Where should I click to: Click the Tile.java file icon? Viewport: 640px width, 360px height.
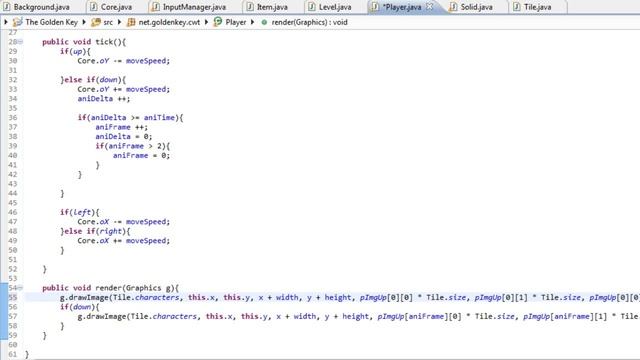pos(517,7)
